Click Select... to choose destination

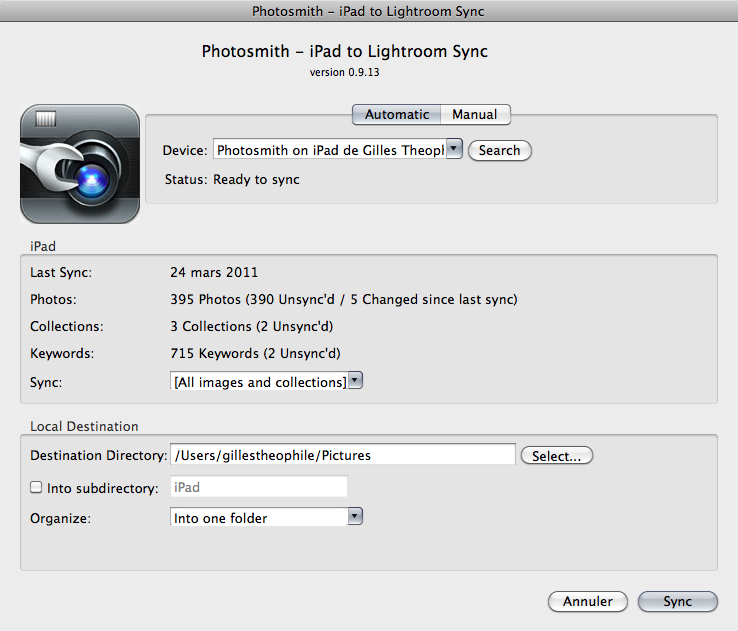pos(556,455)
